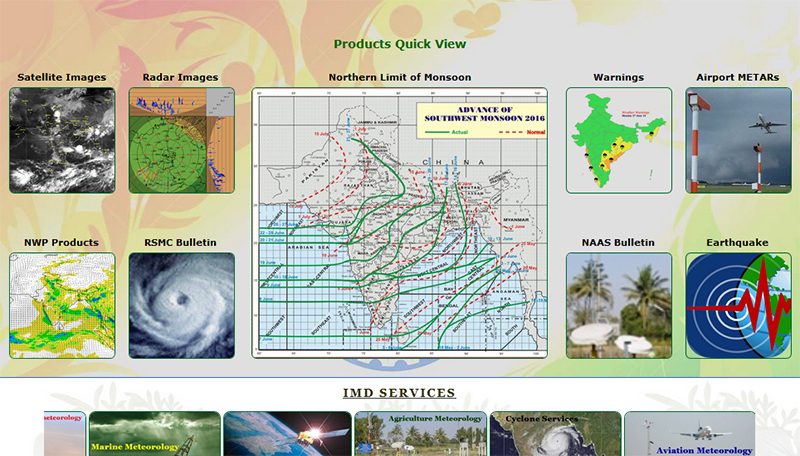Open the NWP Products forecast thumbnail
The height and width of the screenshot is (456, 800).
62,306
